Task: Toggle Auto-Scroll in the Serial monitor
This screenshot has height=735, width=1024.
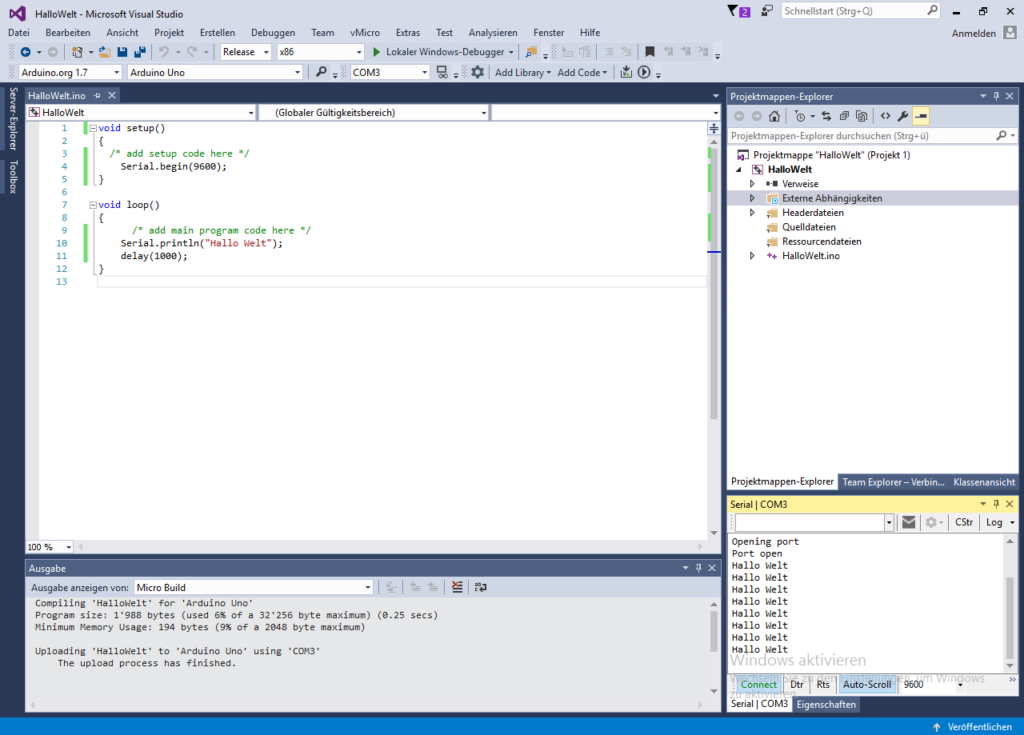Action: tap(866, 685)
